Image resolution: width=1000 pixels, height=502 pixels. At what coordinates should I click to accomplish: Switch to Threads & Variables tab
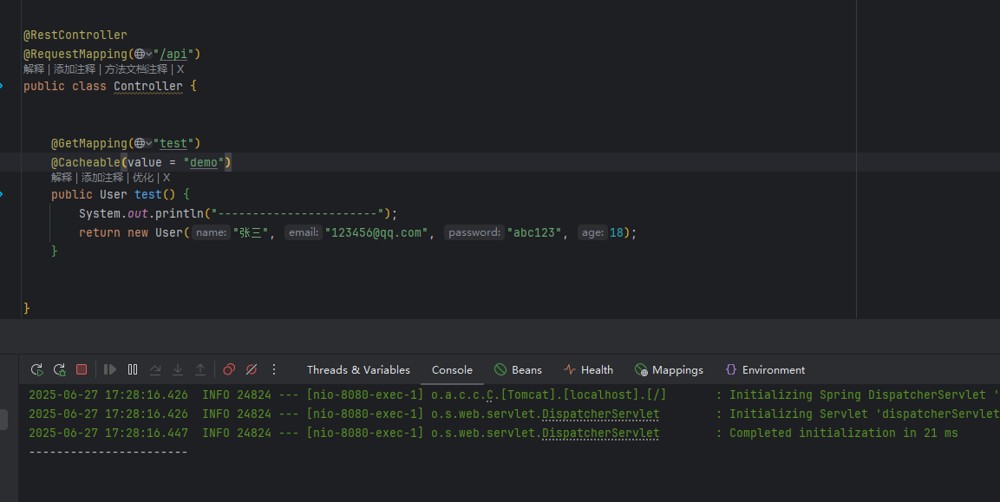[358, 370]
